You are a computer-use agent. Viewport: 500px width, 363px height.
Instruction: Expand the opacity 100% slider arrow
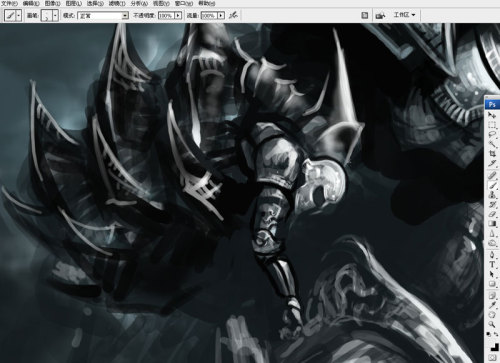[178, 16]
